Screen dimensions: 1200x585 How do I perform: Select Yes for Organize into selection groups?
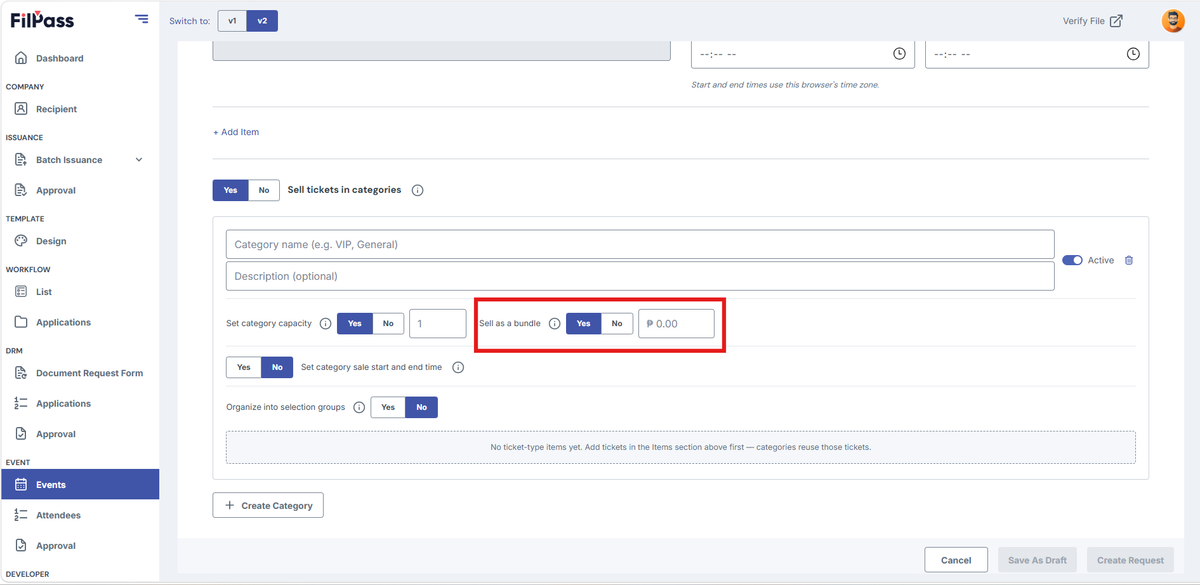(x=388, y=408)
